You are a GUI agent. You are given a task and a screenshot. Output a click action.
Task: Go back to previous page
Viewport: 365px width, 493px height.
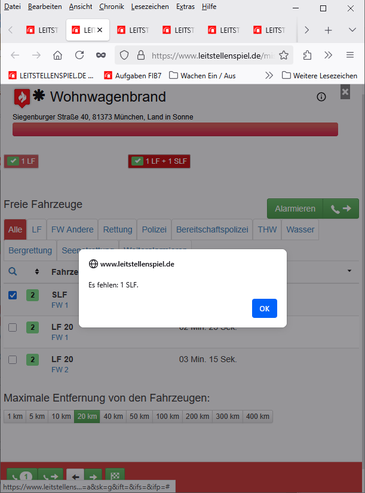[x=15, y=55]
